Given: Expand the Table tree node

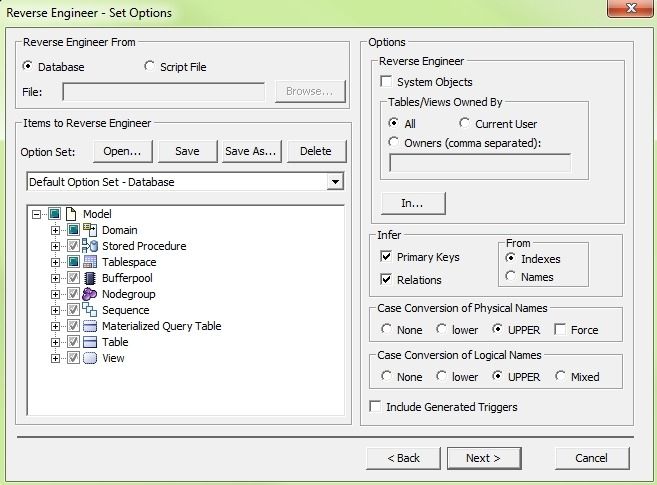Looking at the screenshot, I should [55, 342].
